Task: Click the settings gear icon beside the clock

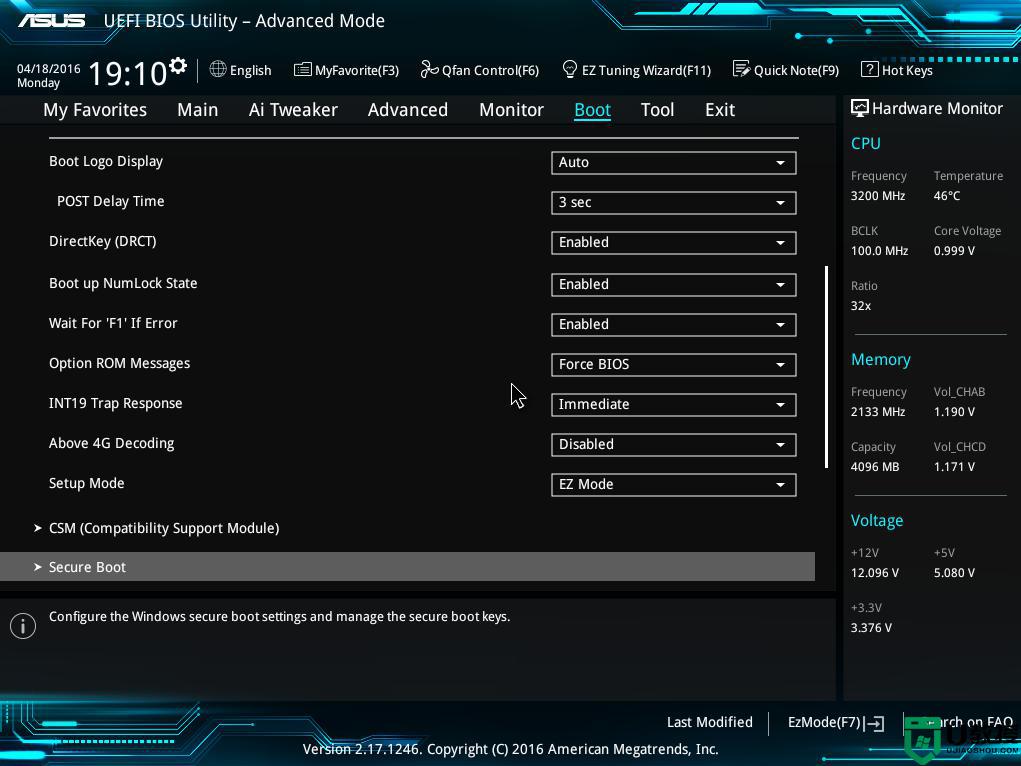Action: coord(178,66)
